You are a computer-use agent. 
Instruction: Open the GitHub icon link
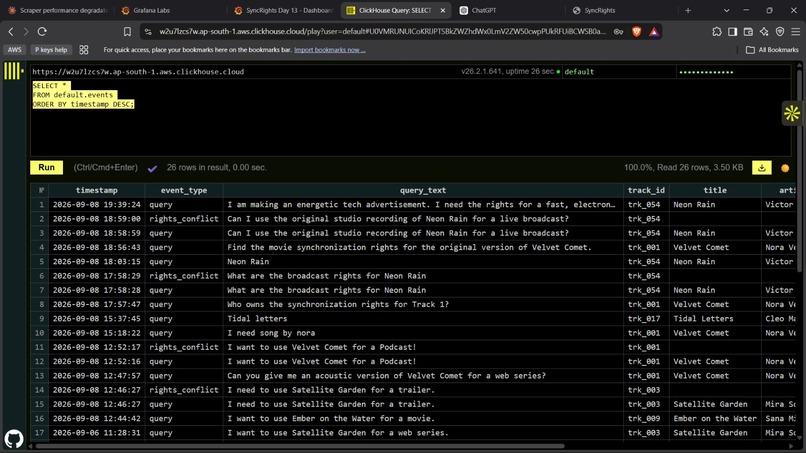14,439
